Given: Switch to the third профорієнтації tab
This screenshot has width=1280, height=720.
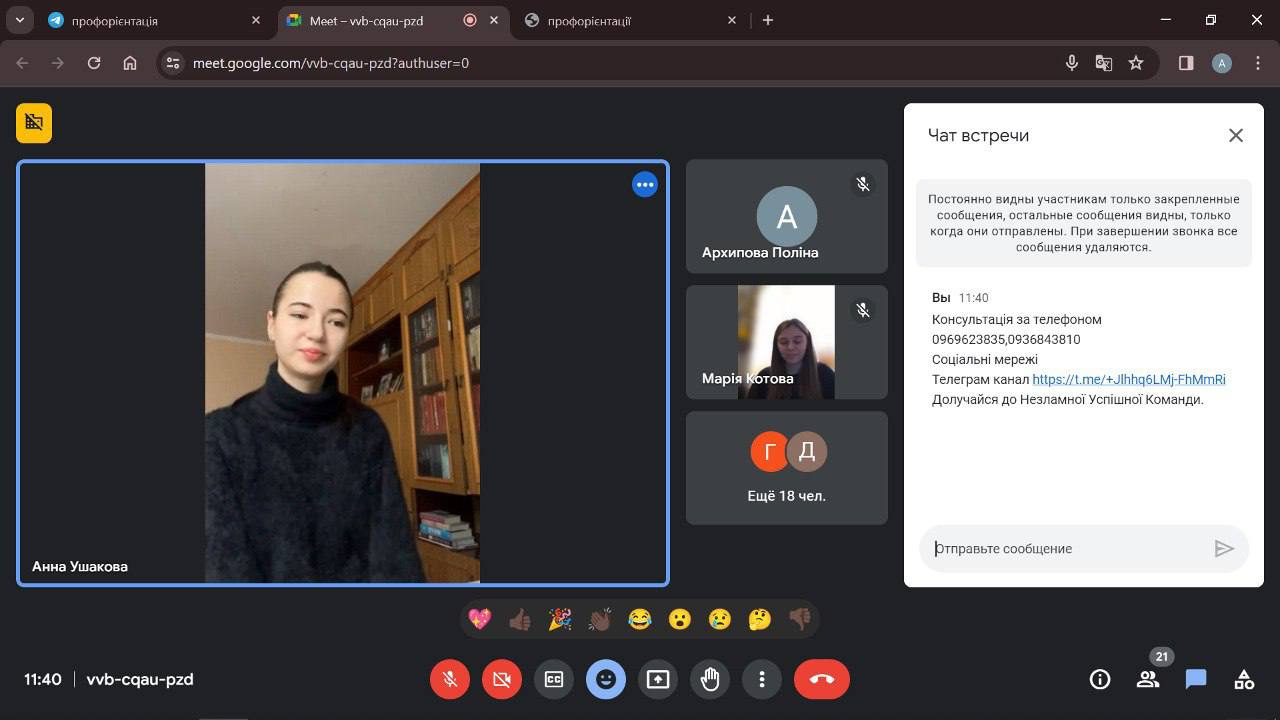Looking at the screenshot, I should pos(625,20).
